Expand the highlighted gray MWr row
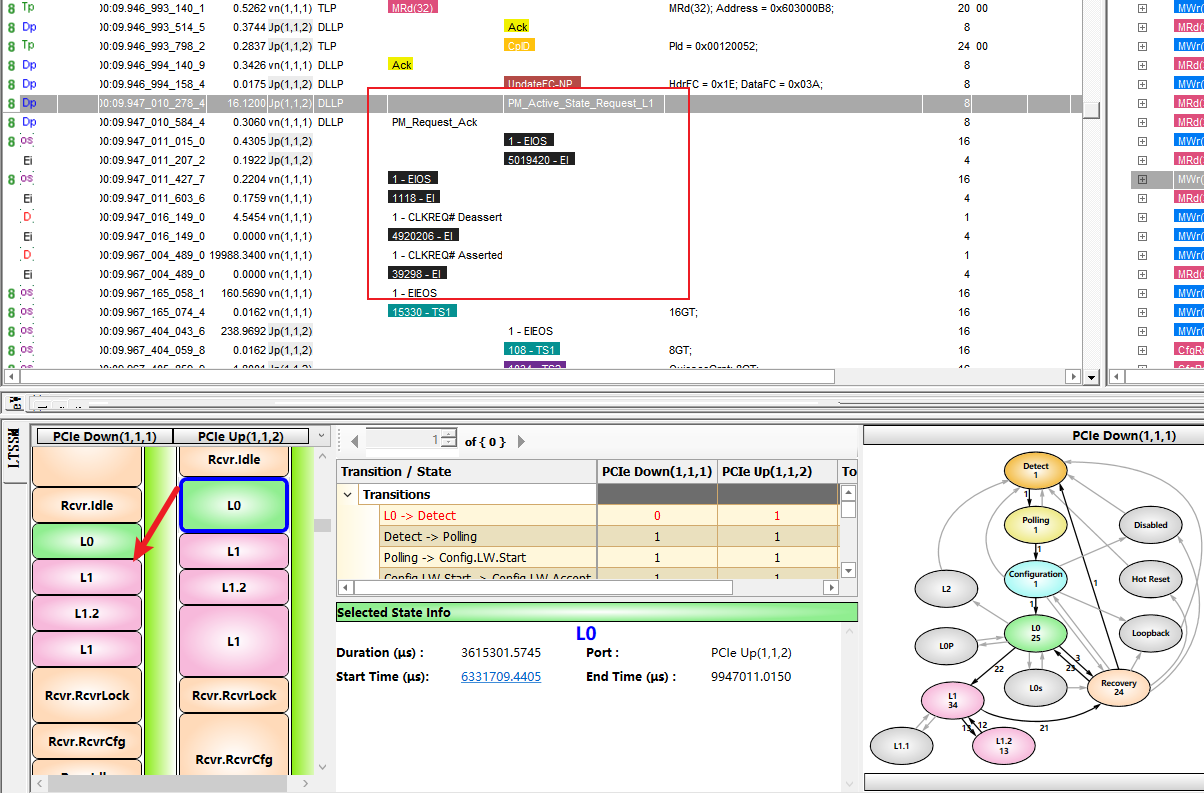The image size is (1204, 793). 1141,179
